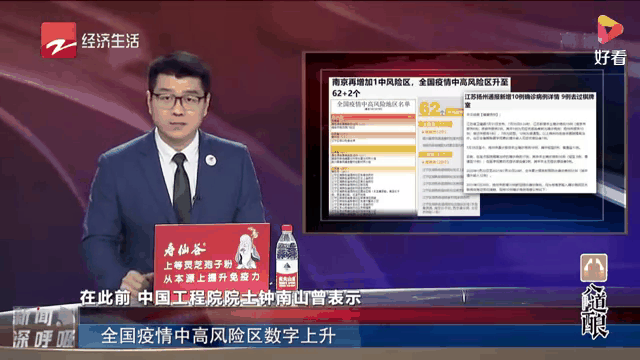Click the water bottle on the desk

point(287,258)
